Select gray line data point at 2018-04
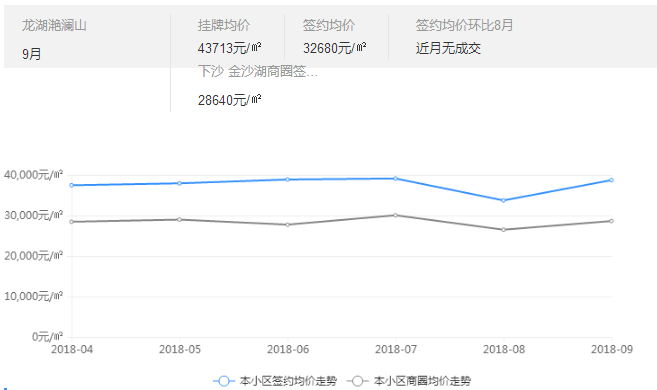The image size is (657, 390). click(72, 222)
